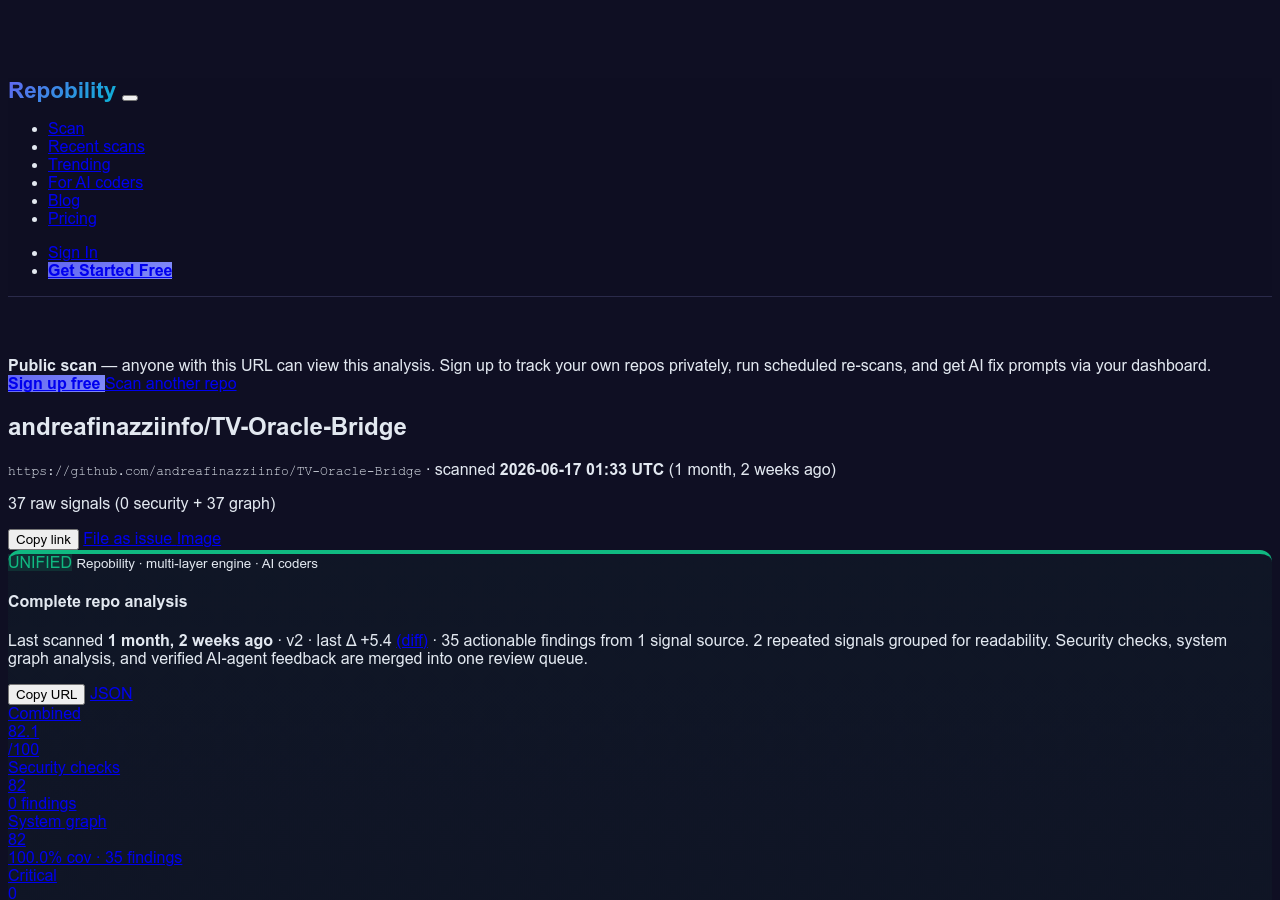Click the Copy link button

coord(43,539)
